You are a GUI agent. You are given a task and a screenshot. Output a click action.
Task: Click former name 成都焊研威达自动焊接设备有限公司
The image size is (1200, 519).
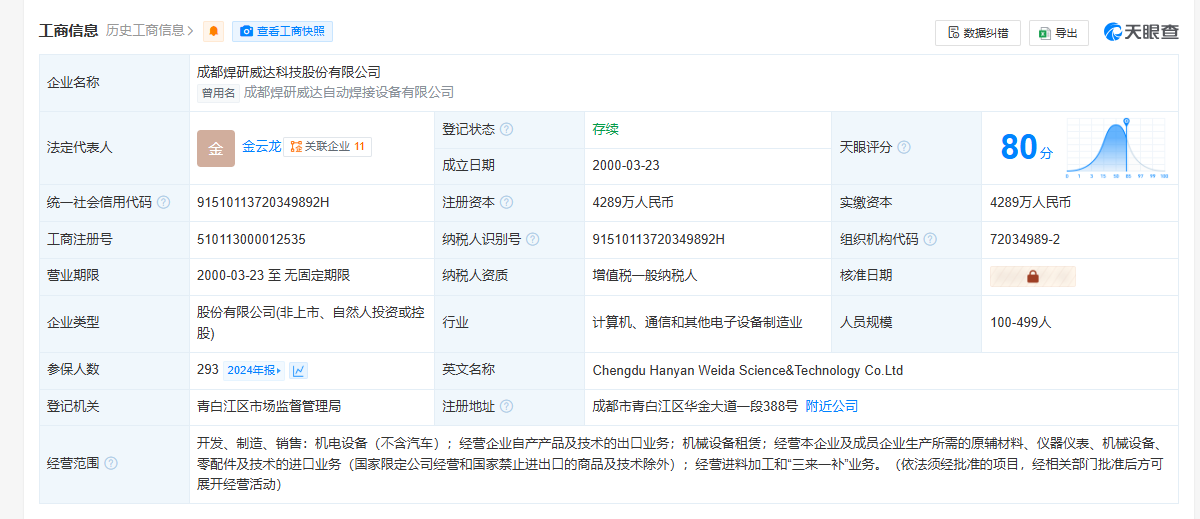coord(349,92)
